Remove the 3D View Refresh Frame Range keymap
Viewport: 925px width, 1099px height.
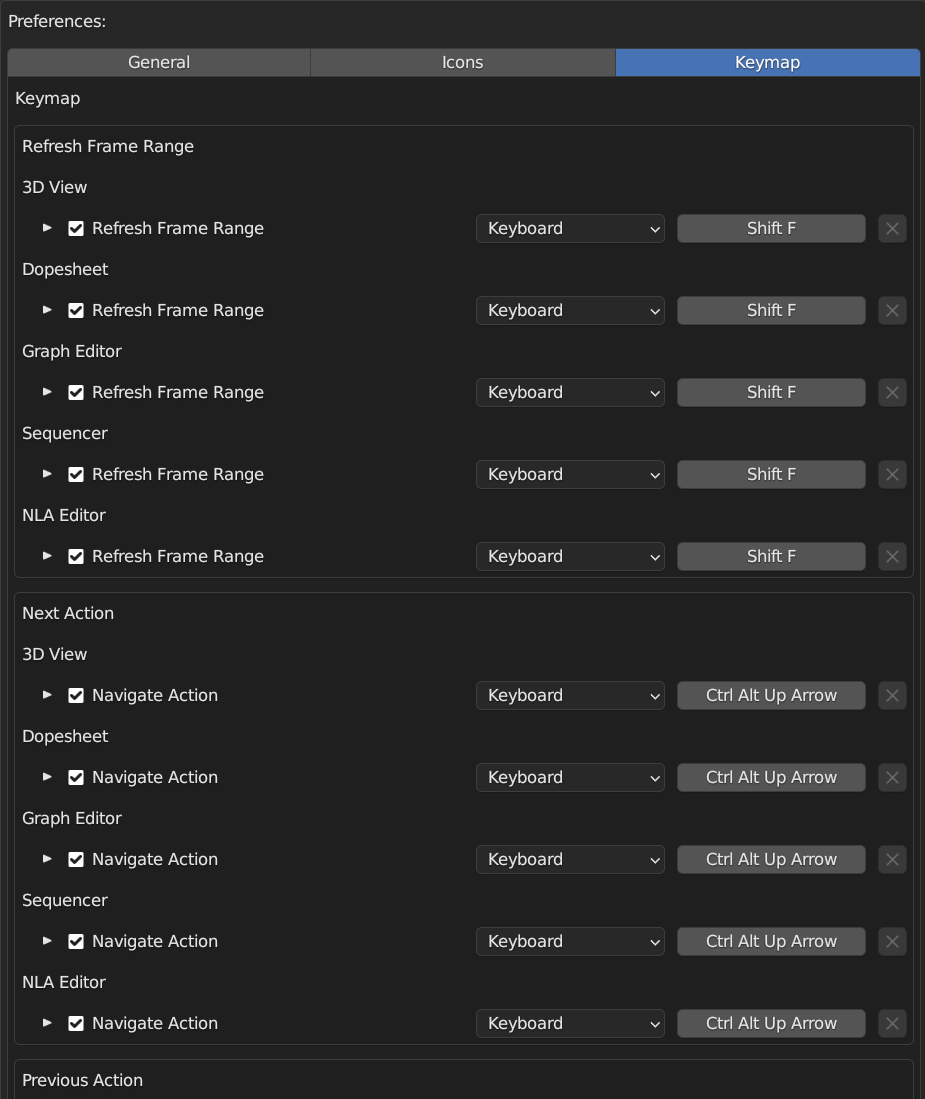pos(892,229)
